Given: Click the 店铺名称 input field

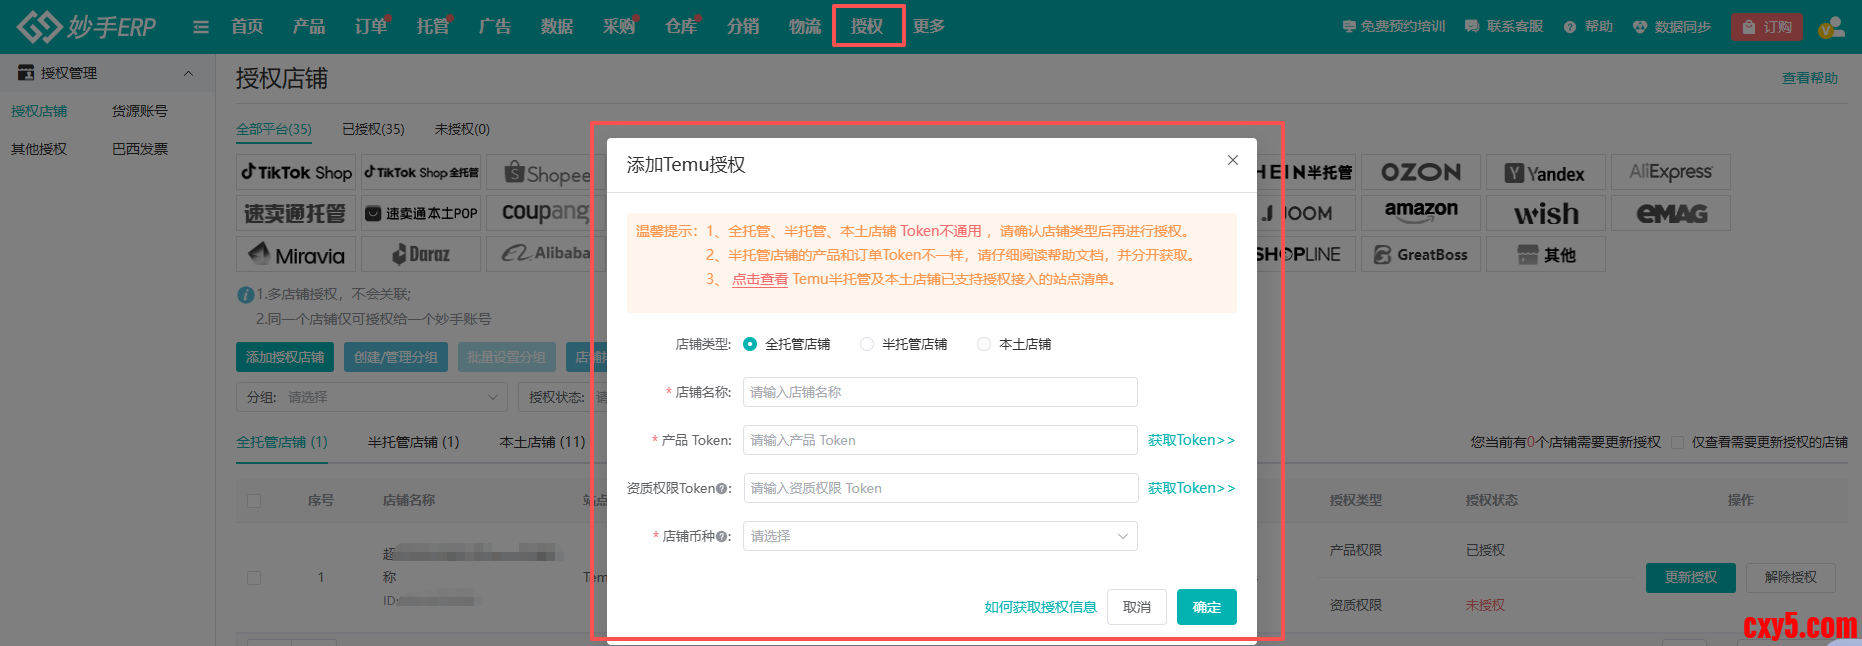Looking at the screenshot, I should [939, 392].
